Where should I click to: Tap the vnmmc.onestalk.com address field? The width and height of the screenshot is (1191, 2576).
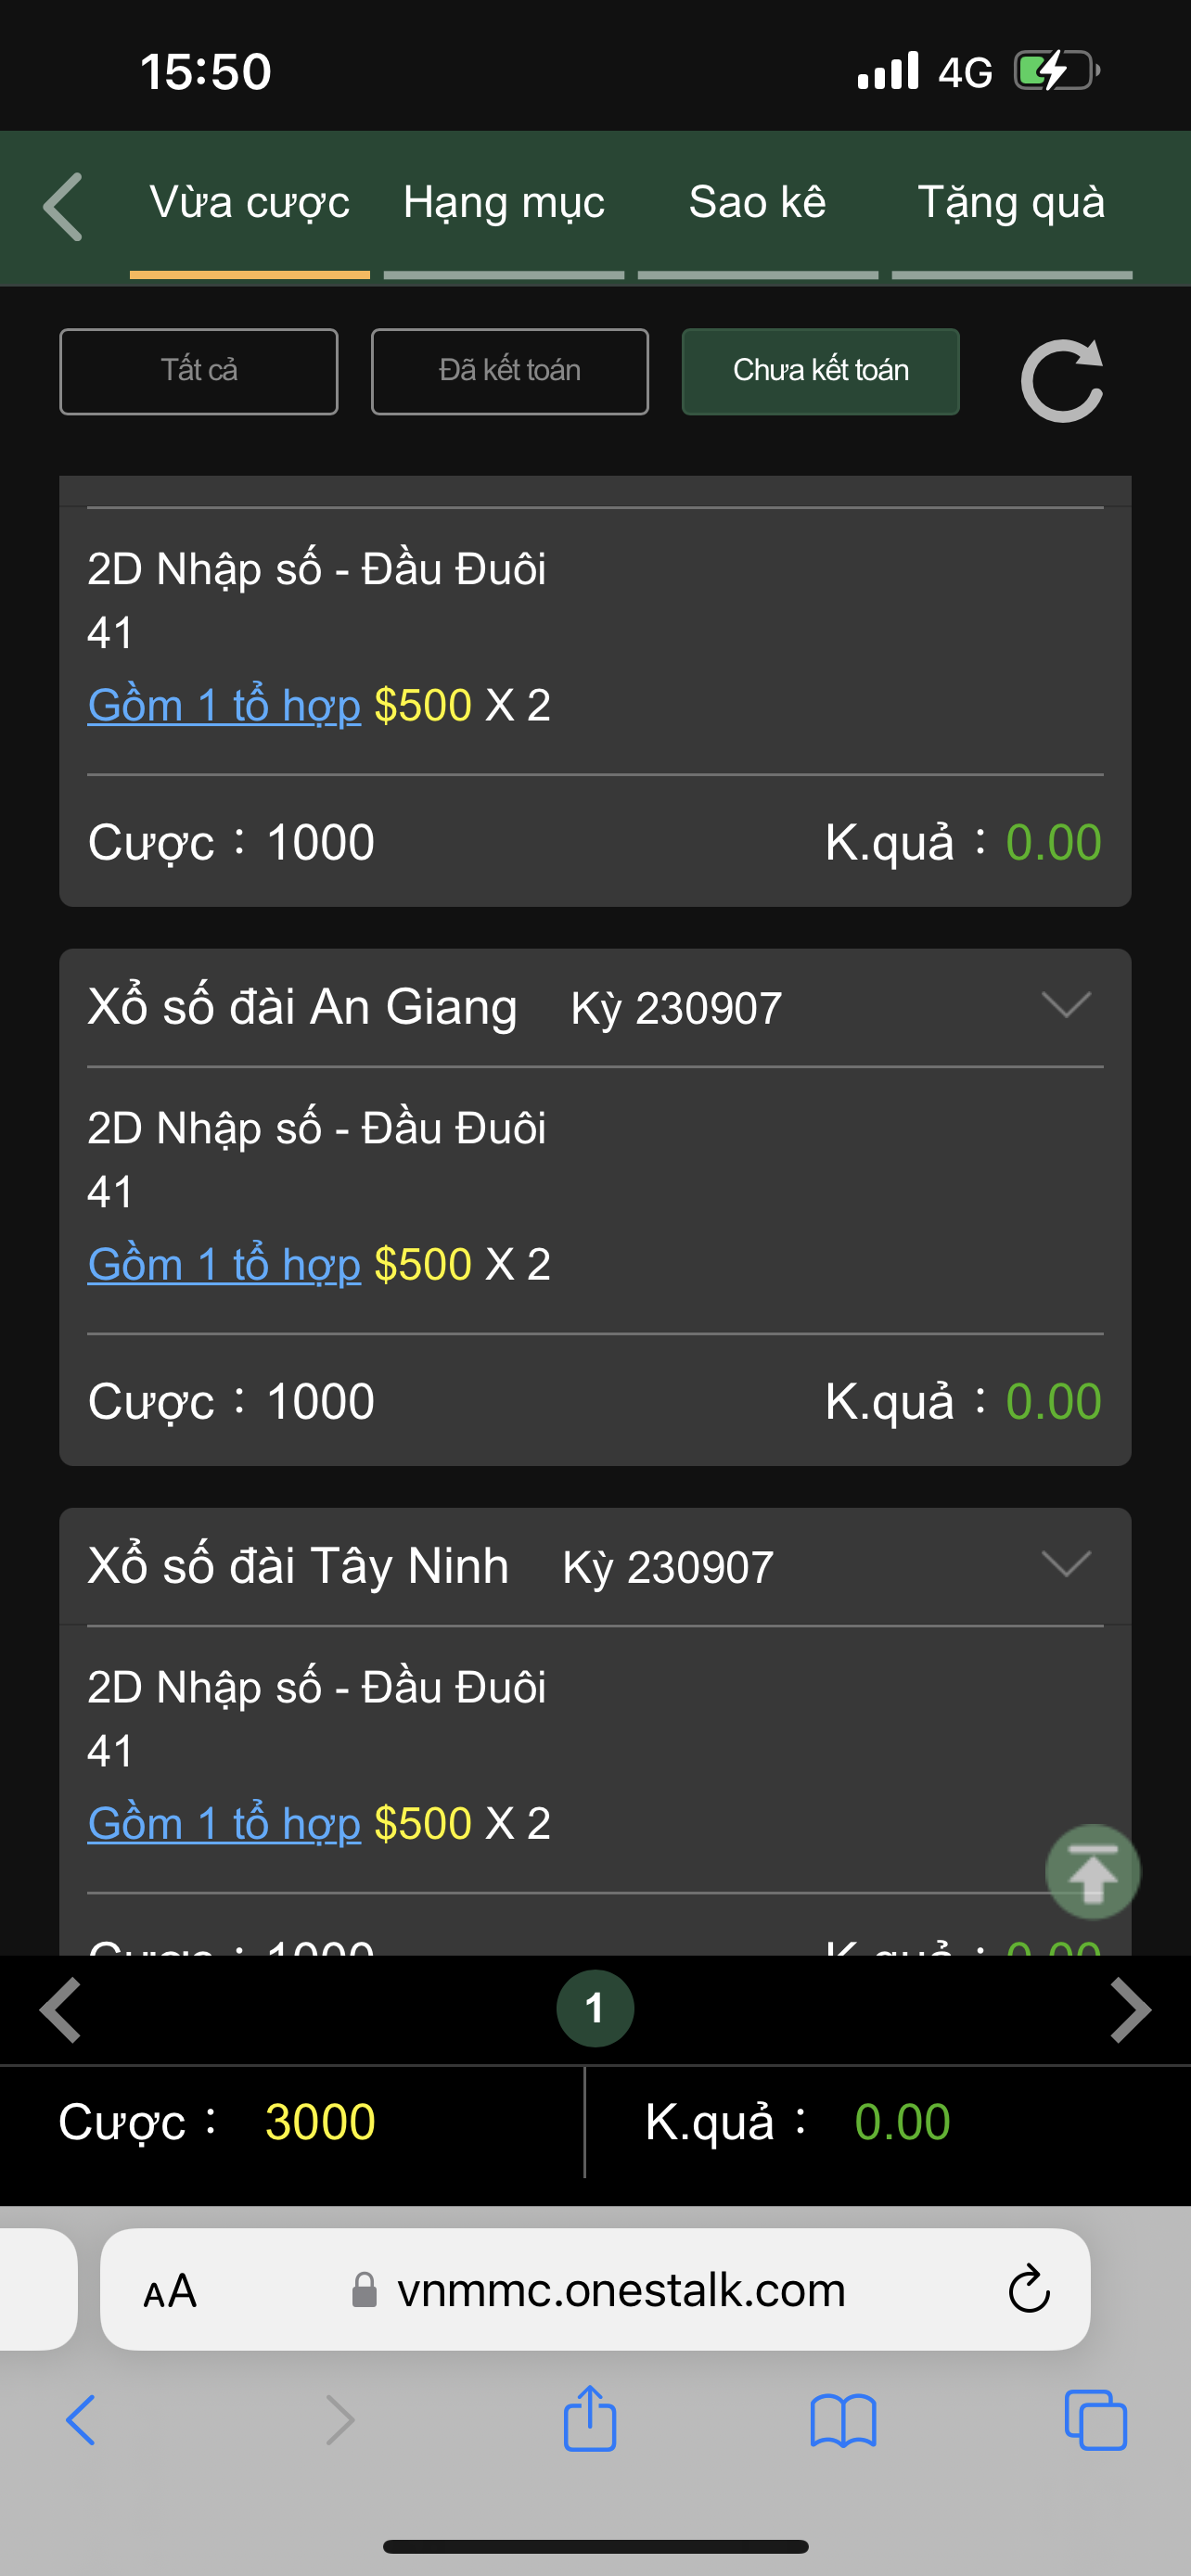click(620, 2290)
